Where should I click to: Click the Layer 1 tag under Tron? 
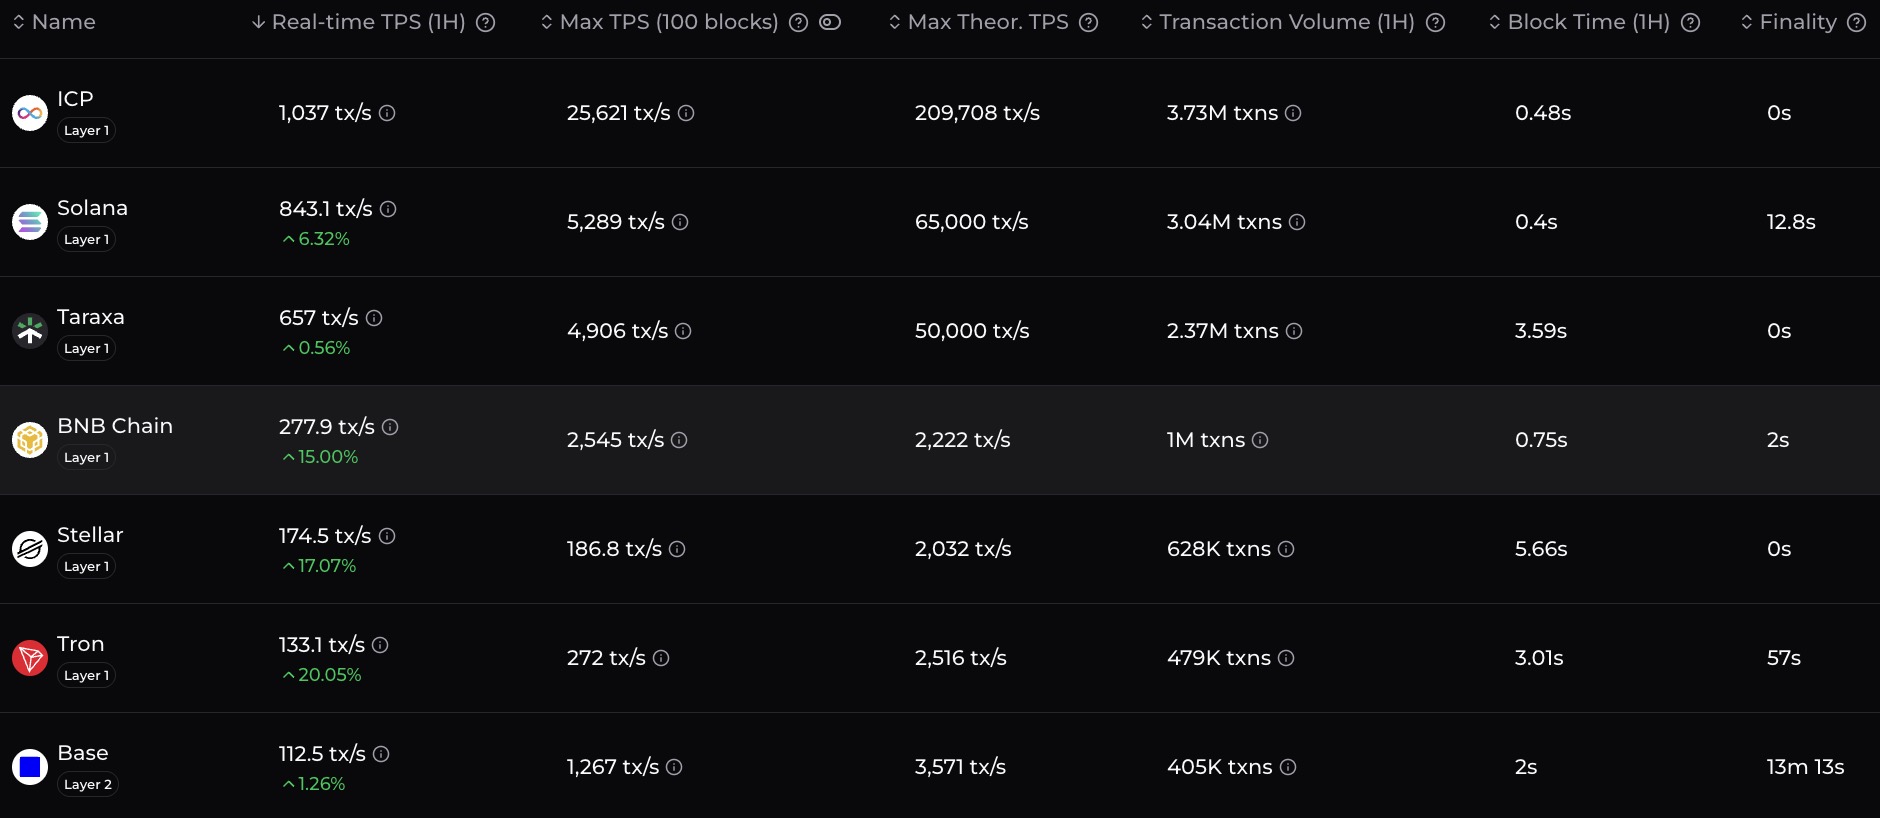[x=87, y=676]
